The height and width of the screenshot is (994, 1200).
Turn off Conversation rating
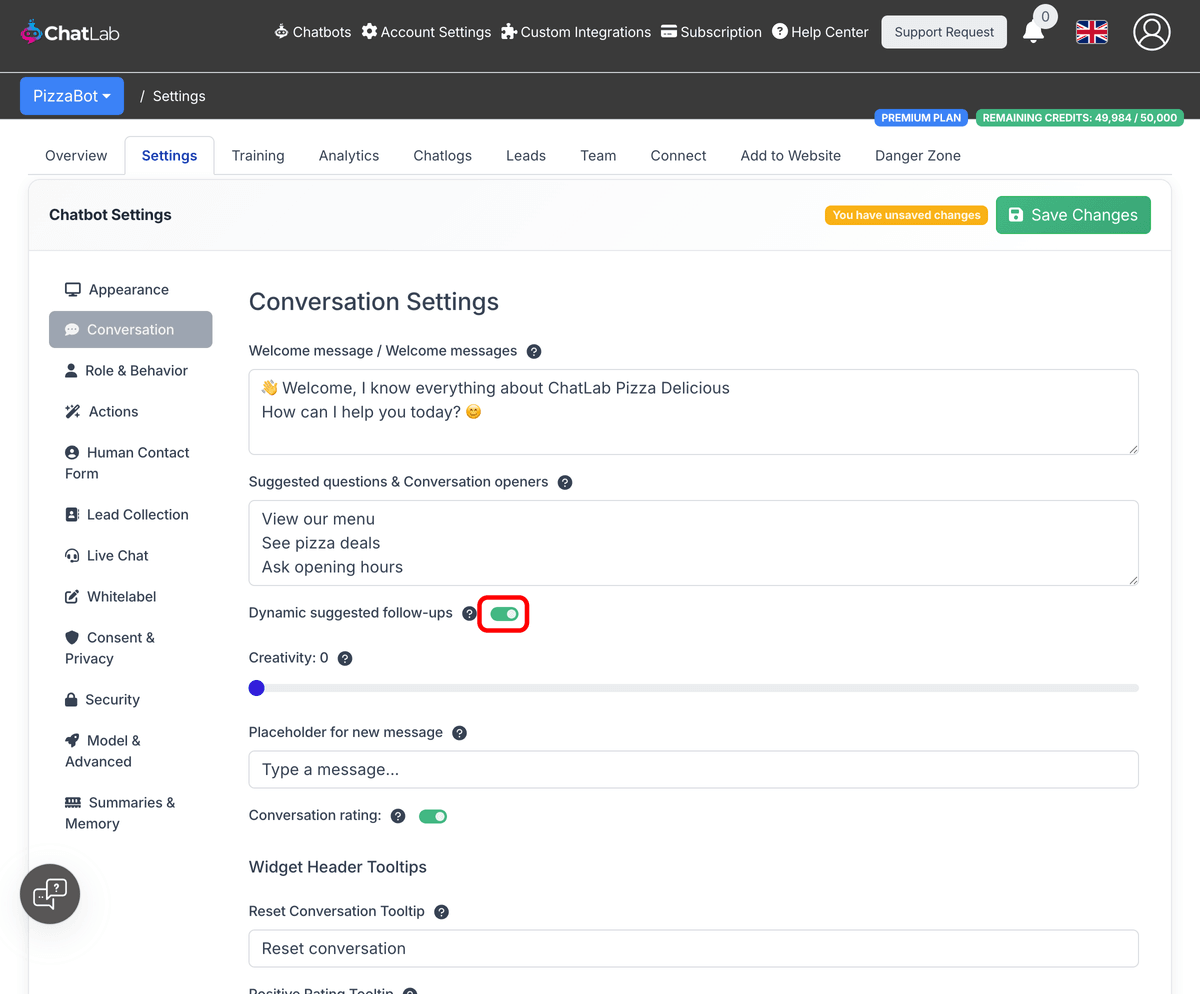433,816
